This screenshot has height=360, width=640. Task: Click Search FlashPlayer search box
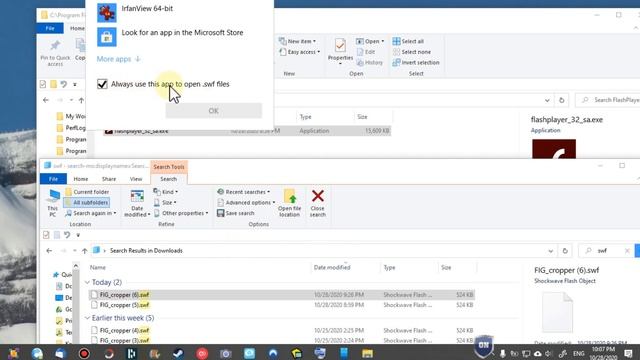(608, 100)
